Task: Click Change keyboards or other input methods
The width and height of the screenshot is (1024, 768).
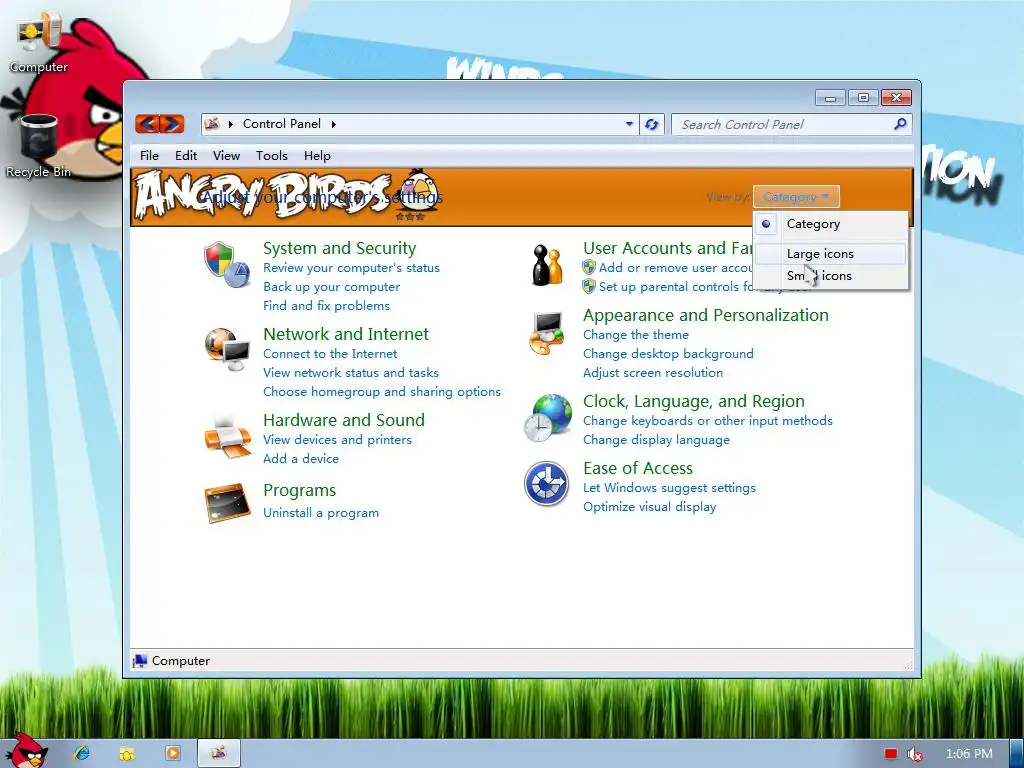Action: pos(708,421)
